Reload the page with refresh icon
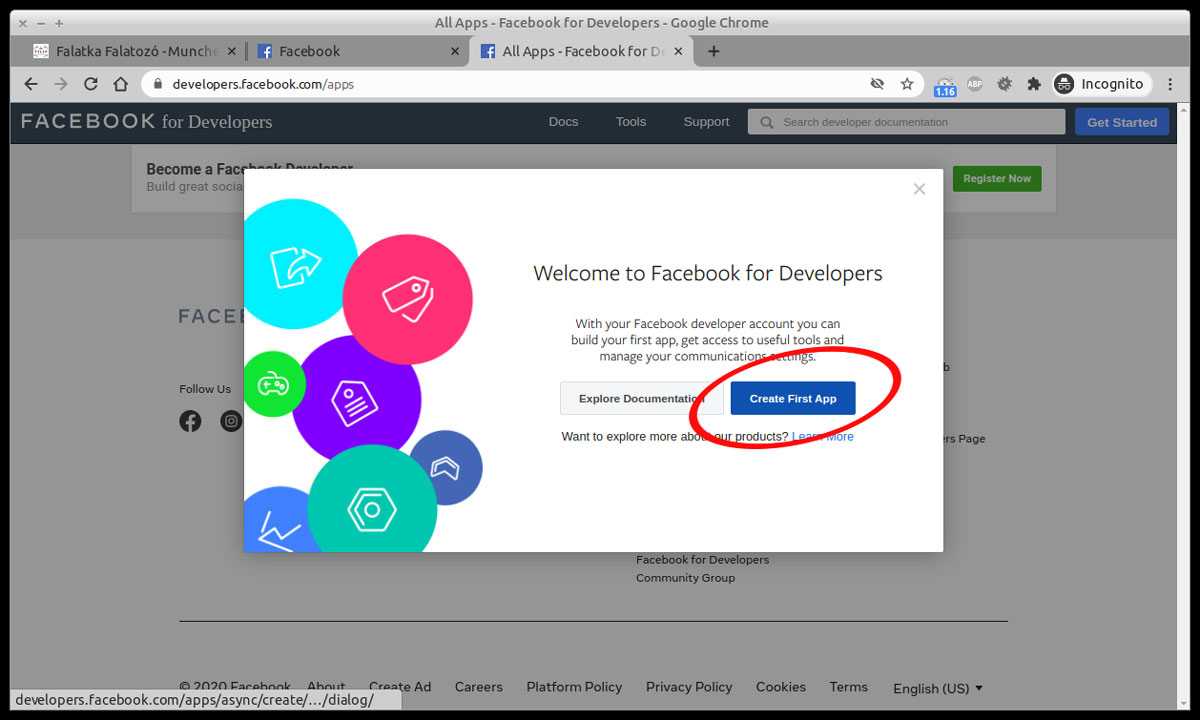The image size is (1200, 720). (x=91, y=84)
